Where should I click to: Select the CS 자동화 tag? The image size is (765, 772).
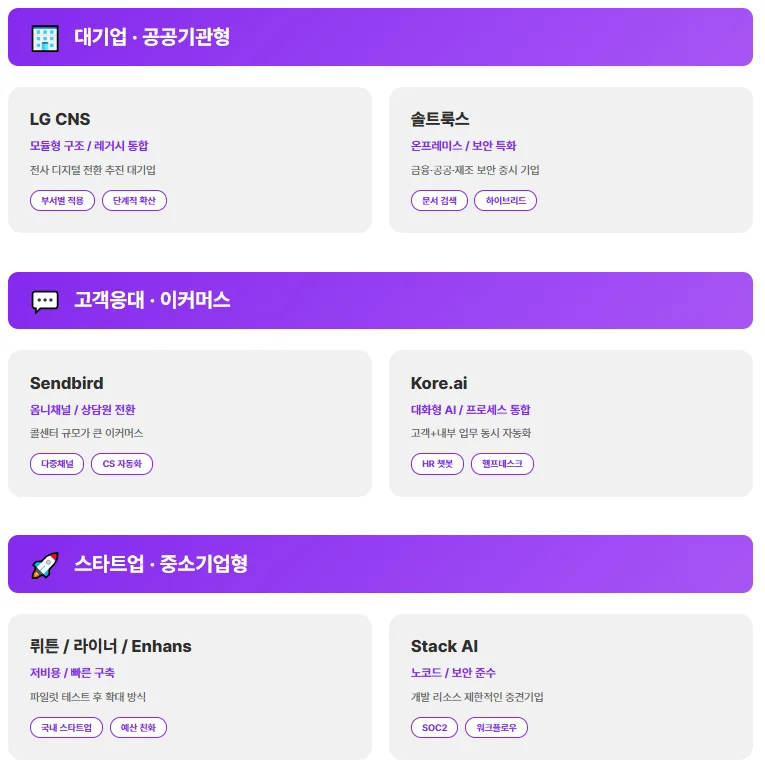click(x=122, y=464)
